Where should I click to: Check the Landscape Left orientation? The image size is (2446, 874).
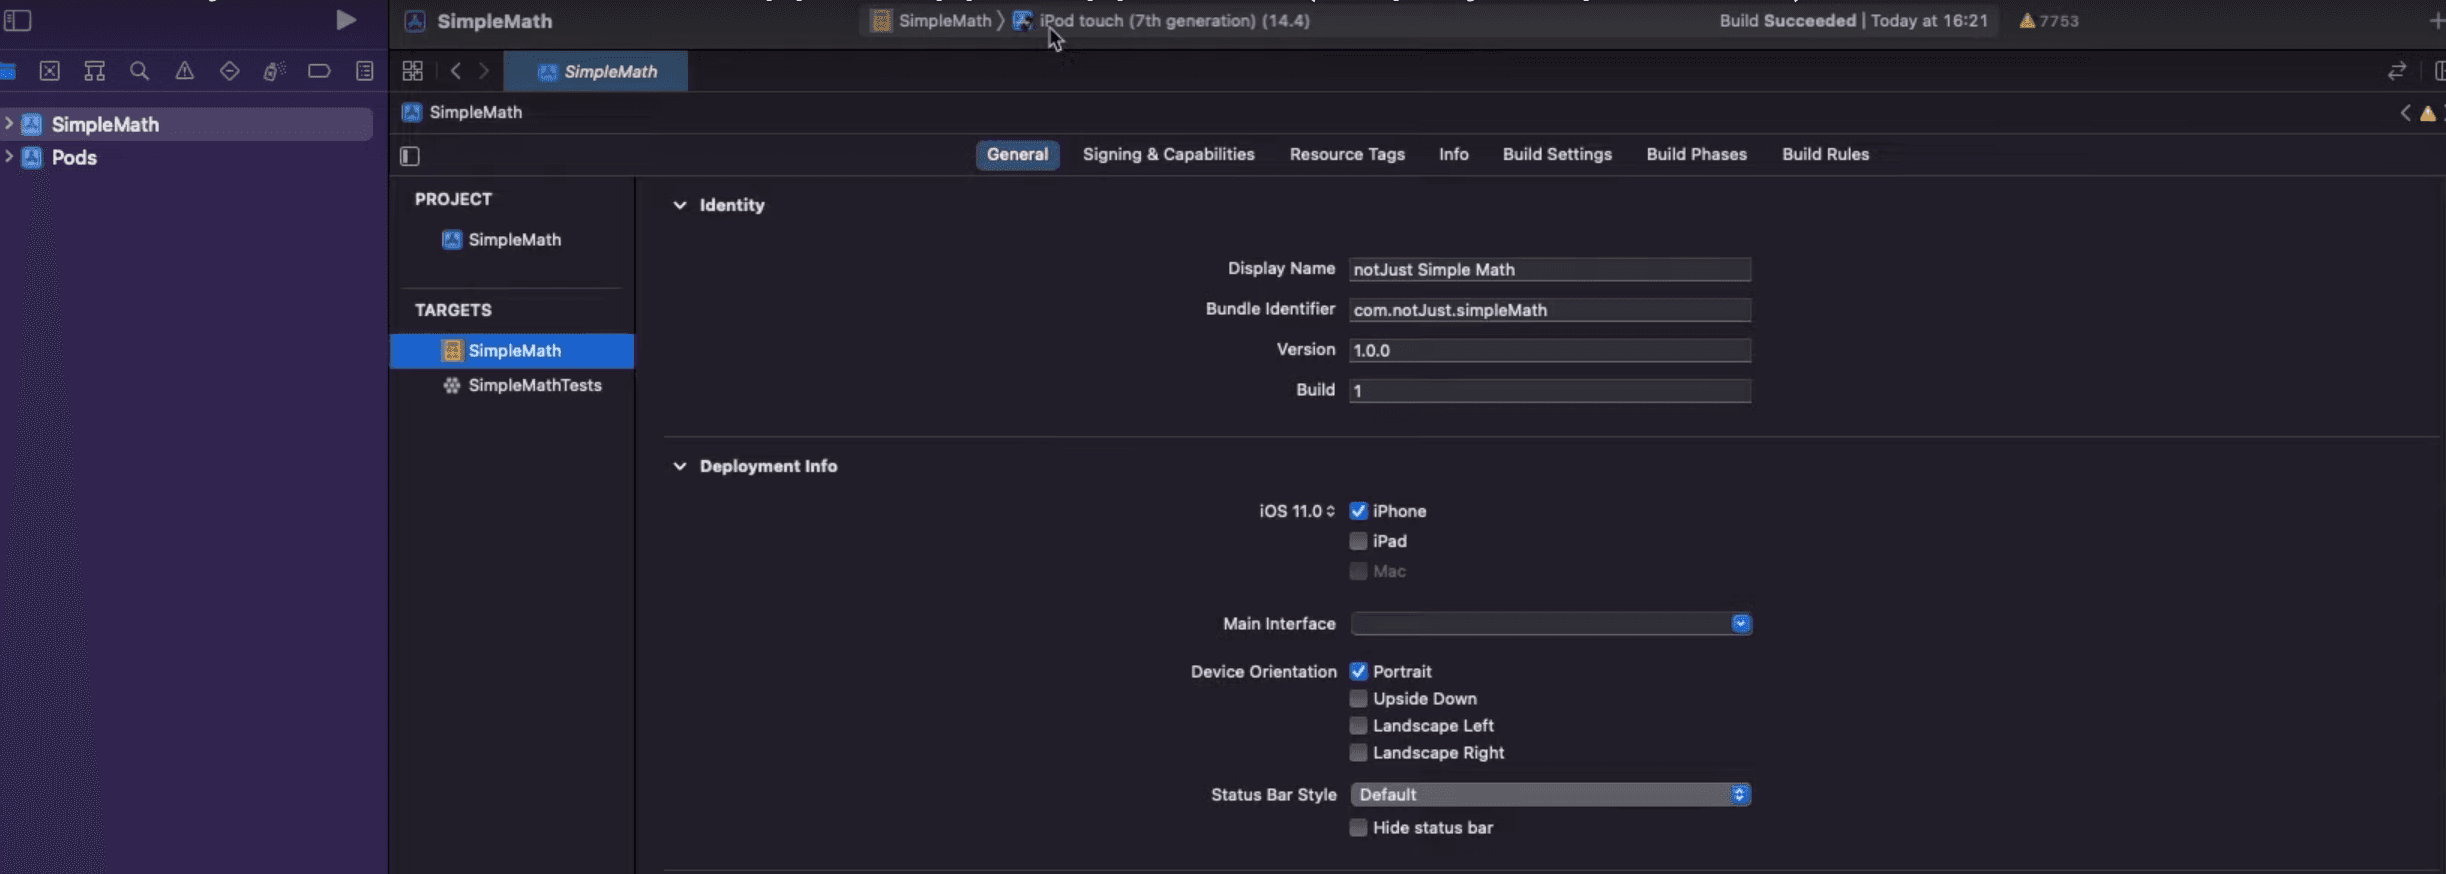coord(1358,726)
